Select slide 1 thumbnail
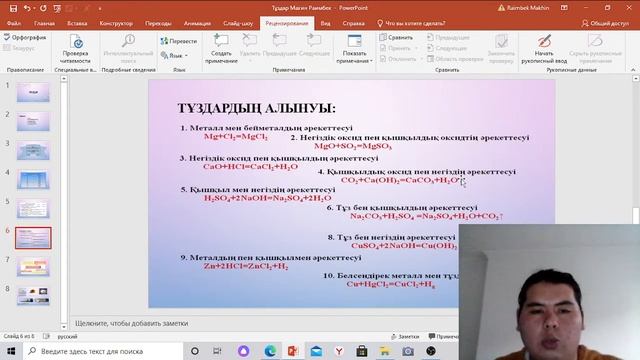 tap(33, 92)
